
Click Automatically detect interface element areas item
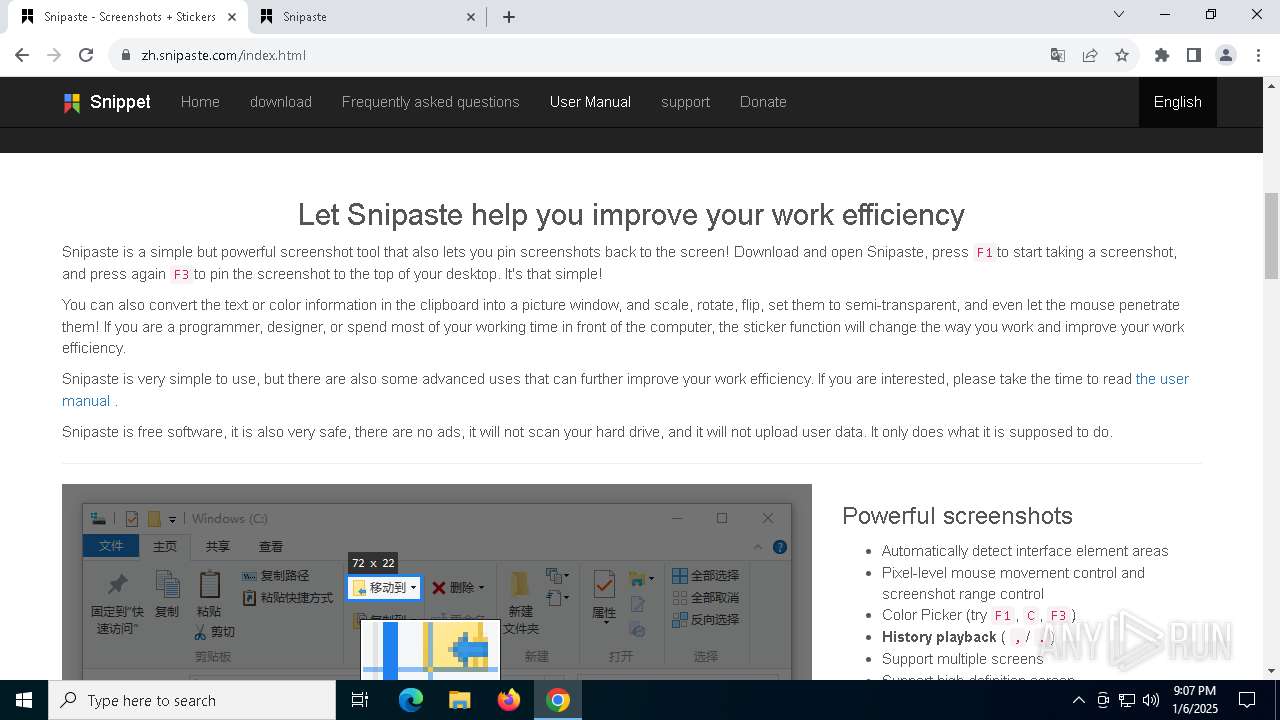click(x=1025, y=551)
